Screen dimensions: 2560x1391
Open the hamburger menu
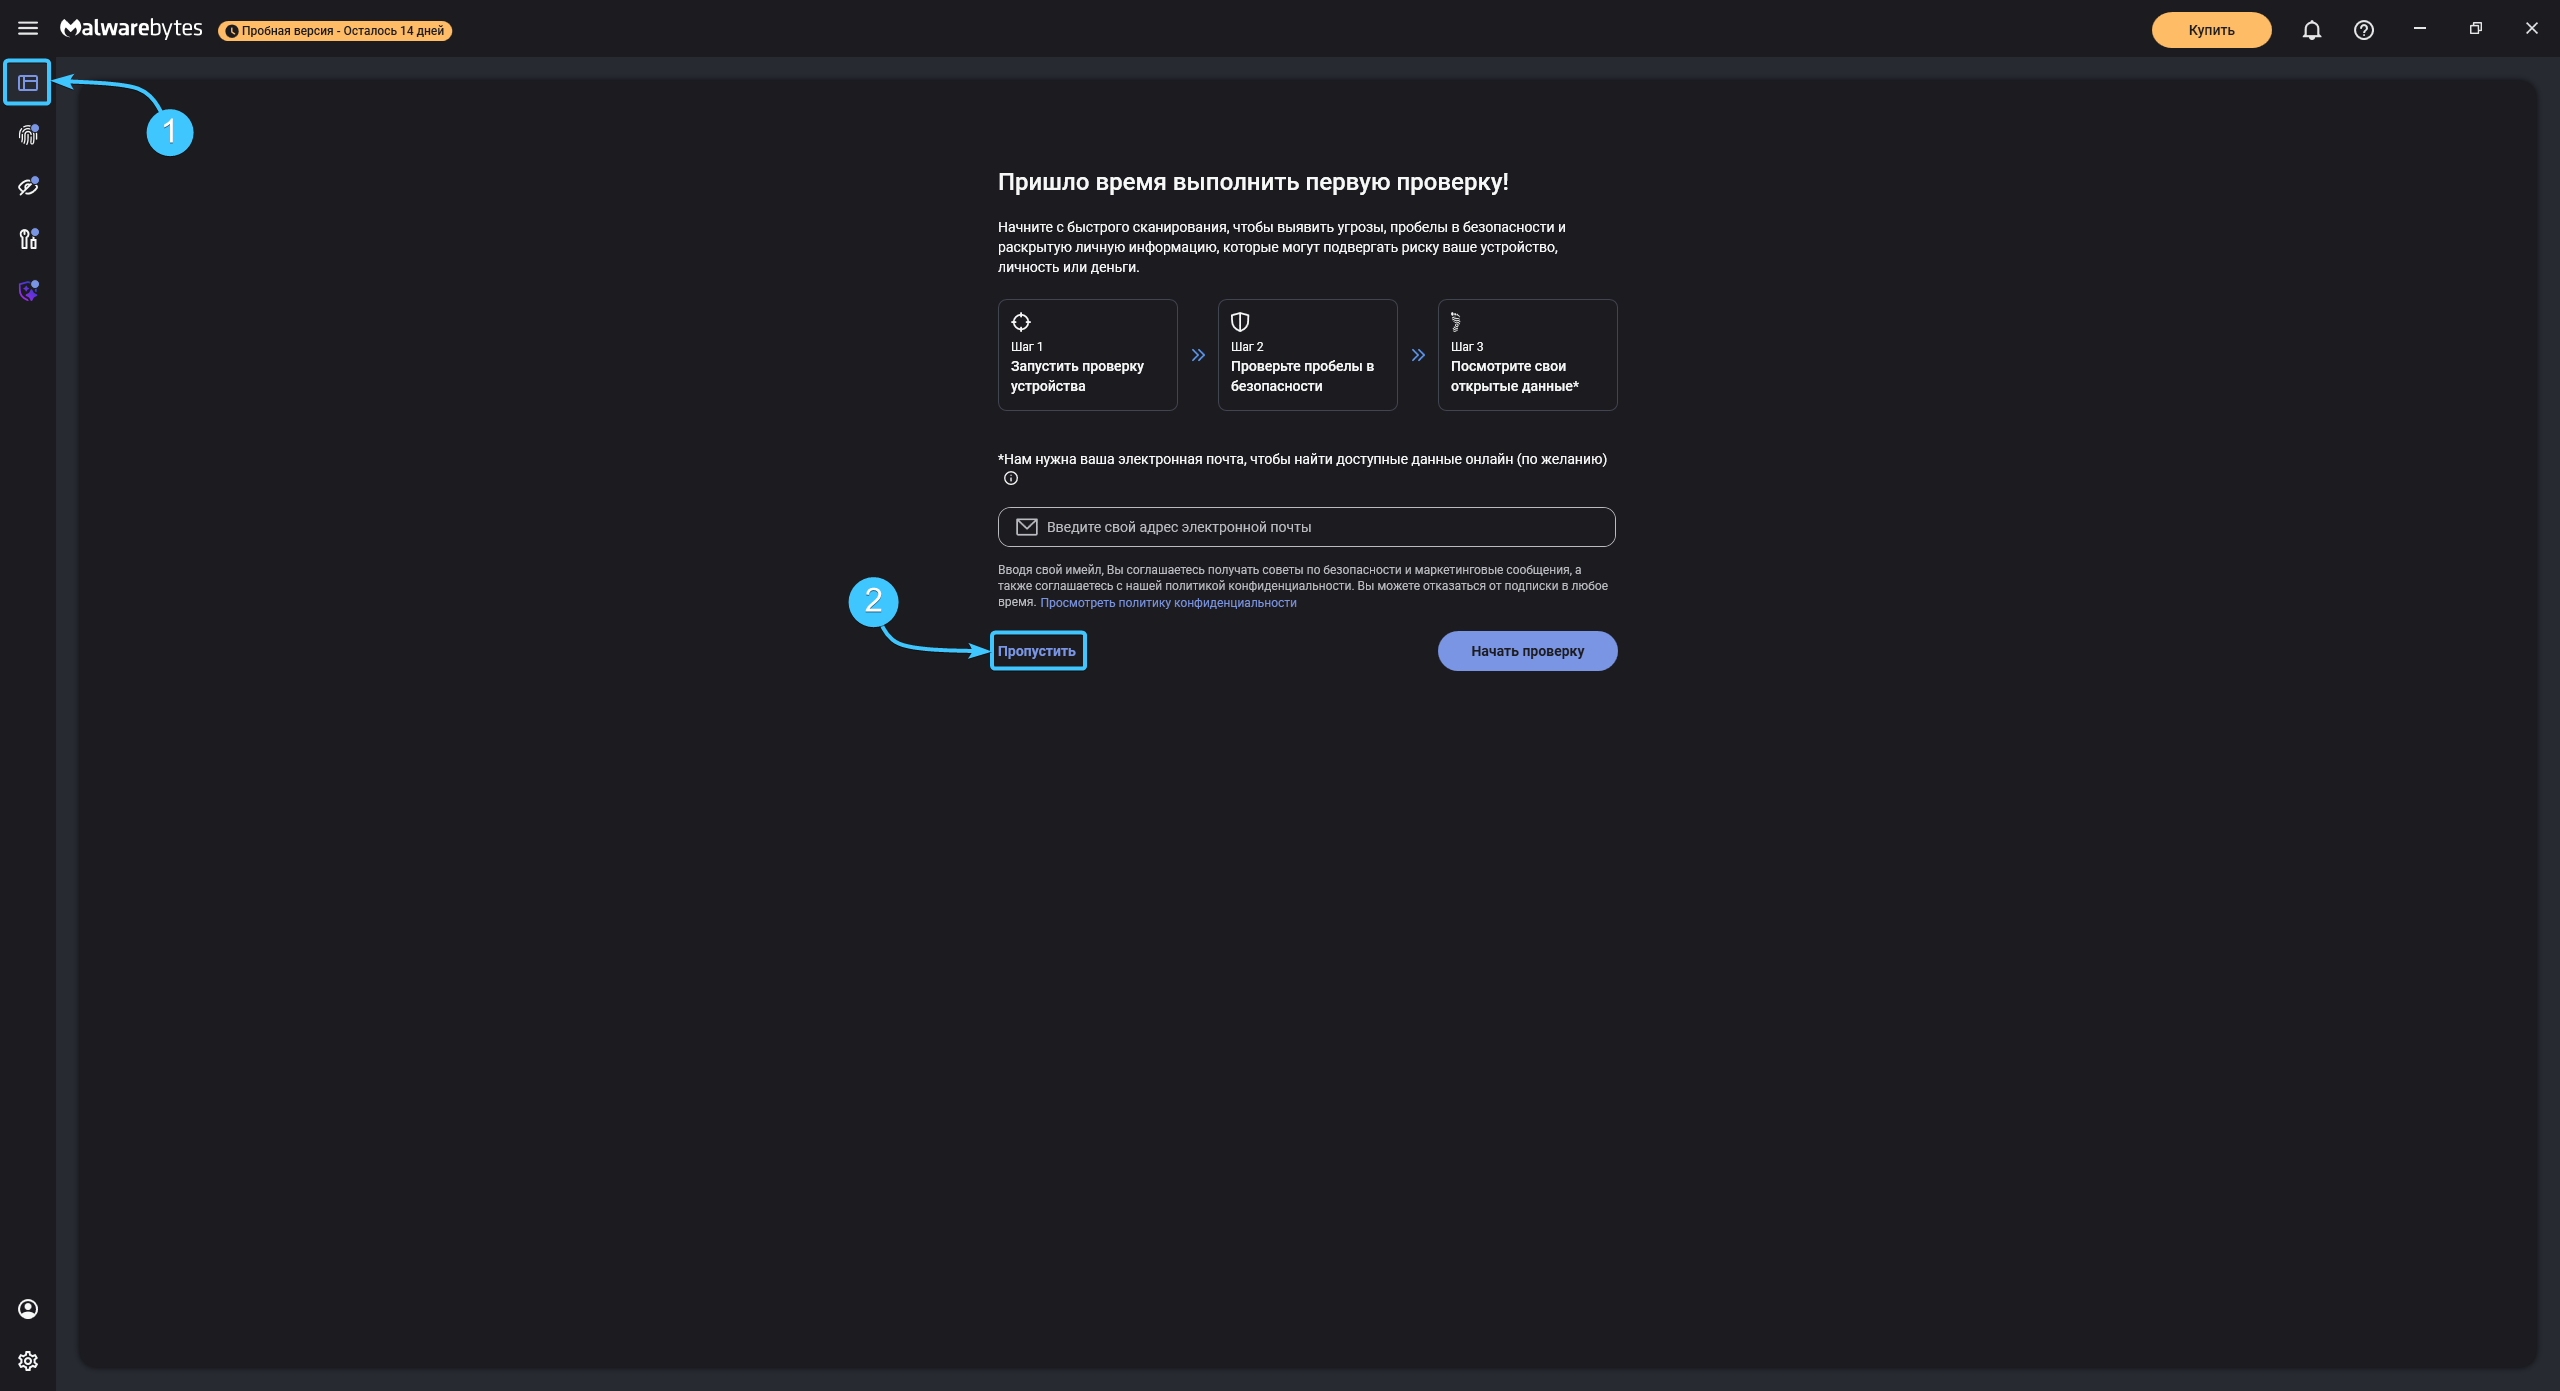point(28,29)
